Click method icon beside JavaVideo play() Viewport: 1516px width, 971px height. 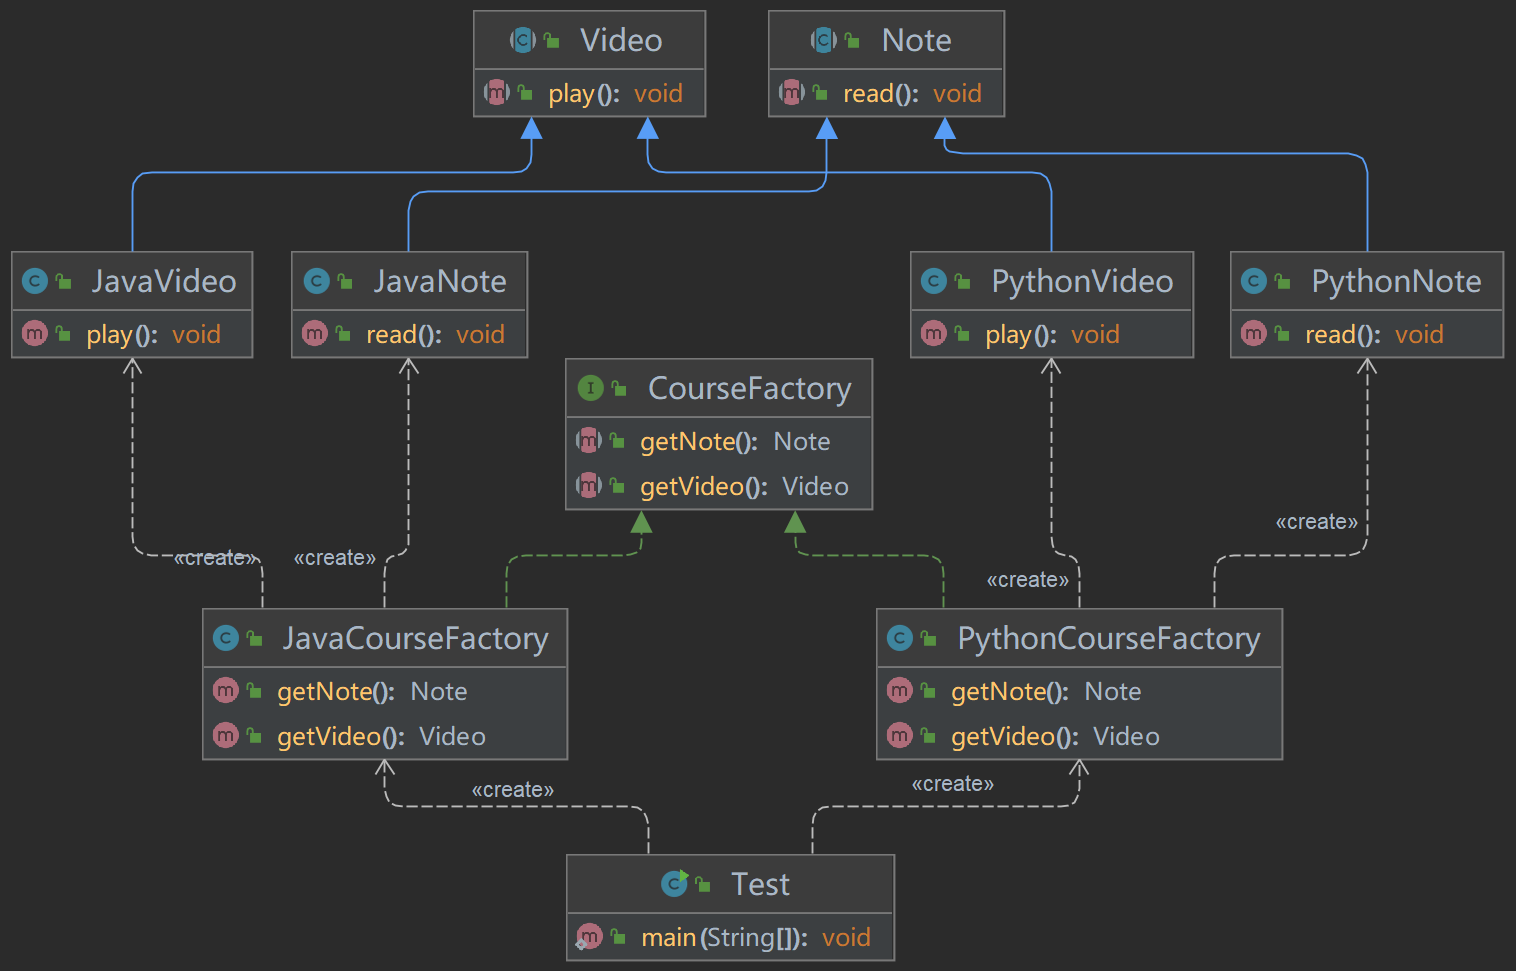pos(35,333)
